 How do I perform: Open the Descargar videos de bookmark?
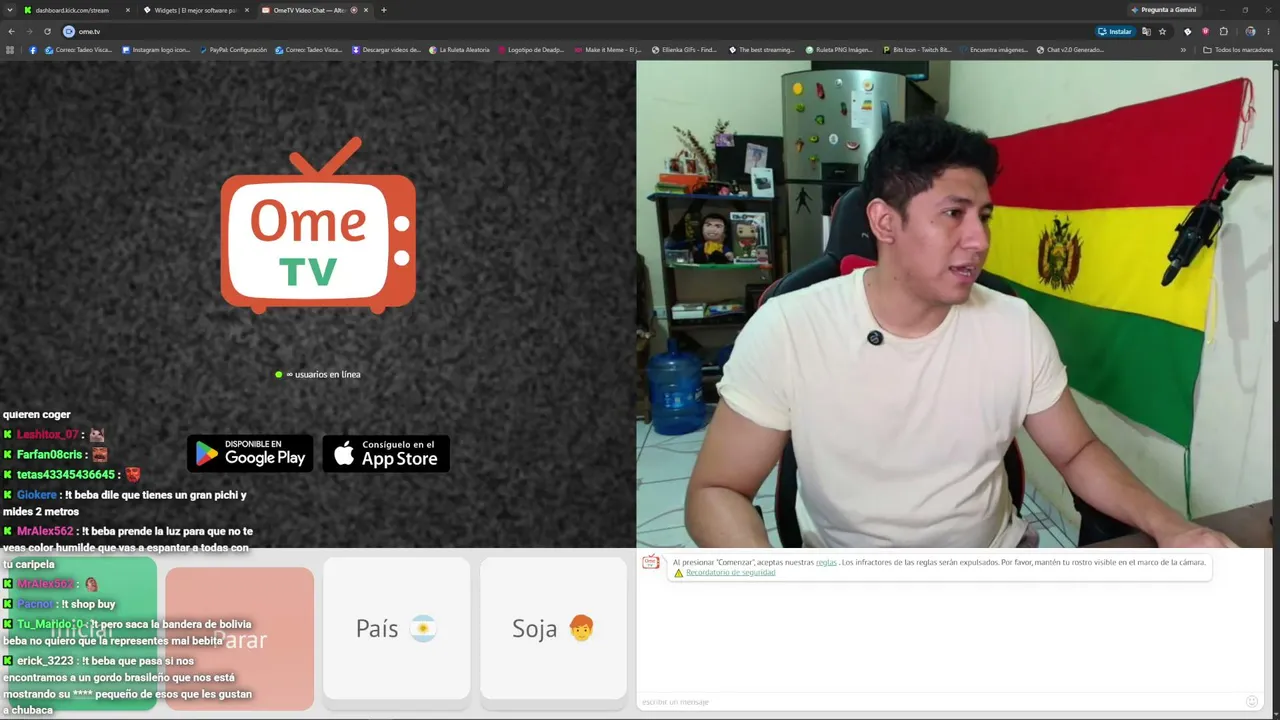click(x=386, y=50)
